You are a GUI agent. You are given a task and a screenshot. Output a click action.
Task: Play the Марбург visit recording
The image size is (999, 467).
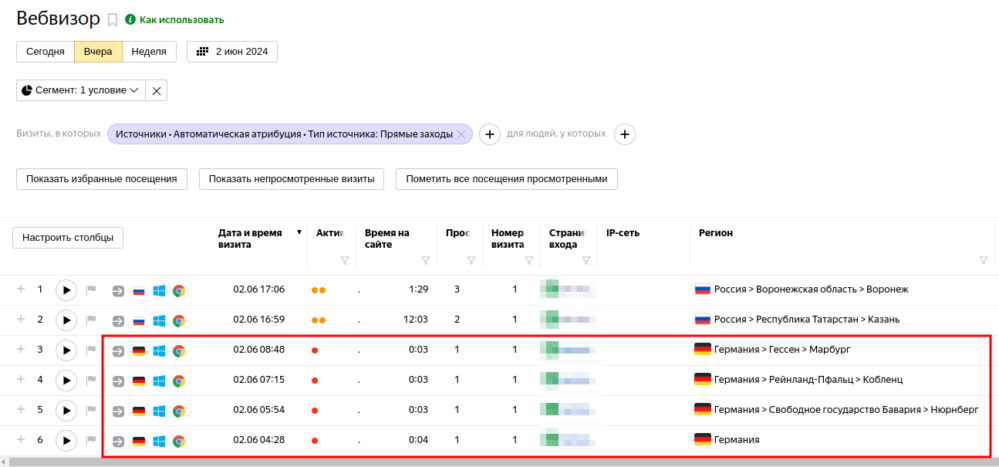(66, 350)
